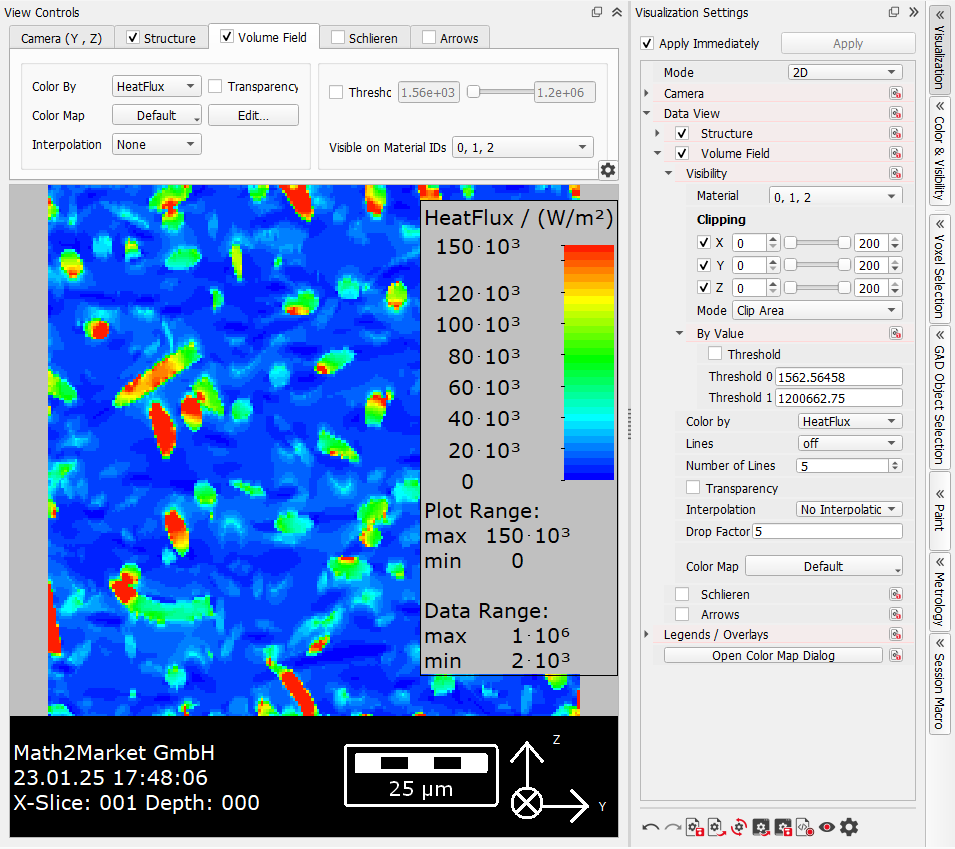Open the gear settings in bottom toolbar
The width and height of the screenshot is (955, 849).
point(849,827)
